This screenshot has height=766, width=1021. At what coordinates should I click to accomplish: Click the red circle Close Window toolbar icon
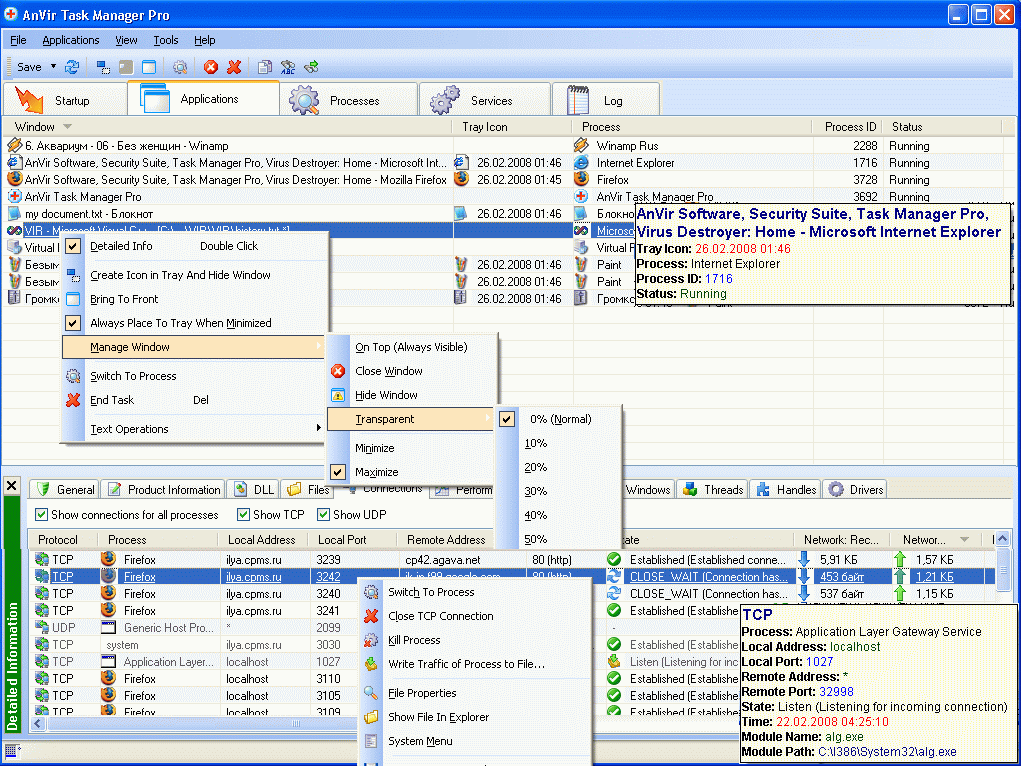[210, 66]
